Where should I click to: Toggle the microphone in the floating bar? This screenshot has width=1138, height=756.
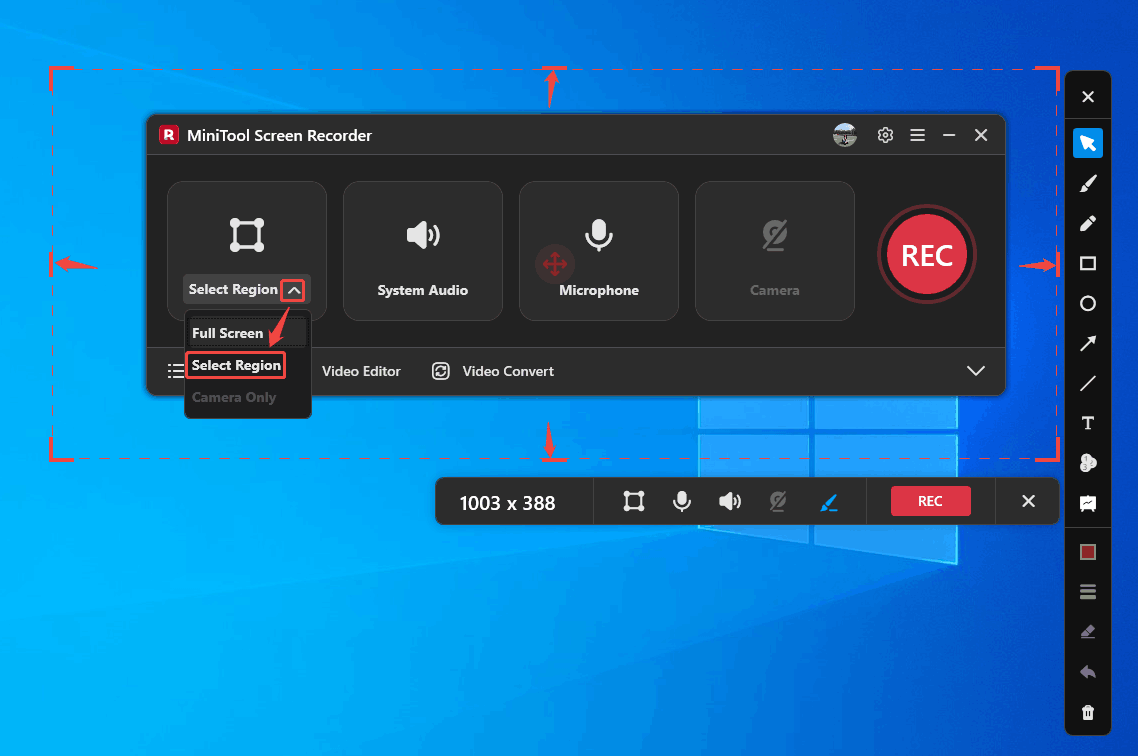tap(682, 501)
